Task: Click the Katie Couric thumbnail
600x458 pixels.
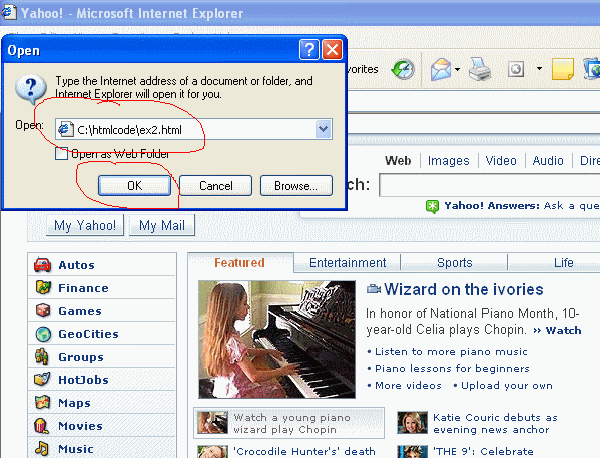Action: [412, 423]
